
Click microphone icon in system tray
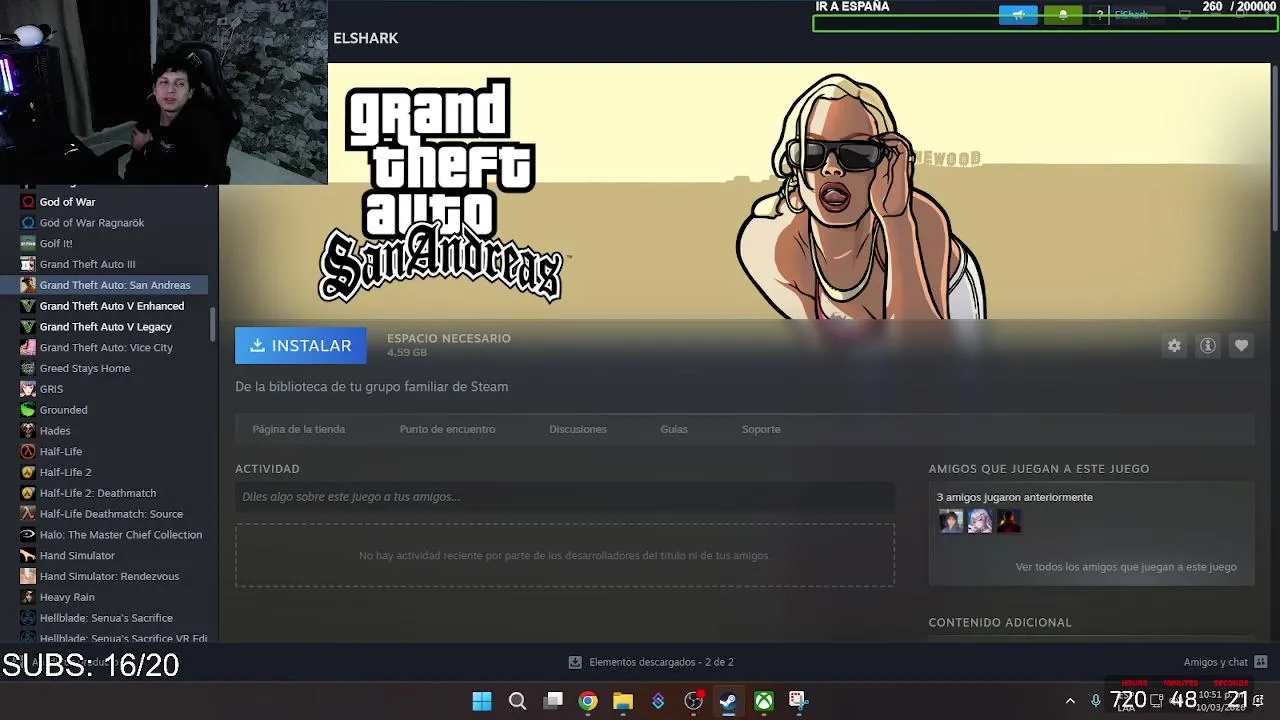coord(1096,701)
